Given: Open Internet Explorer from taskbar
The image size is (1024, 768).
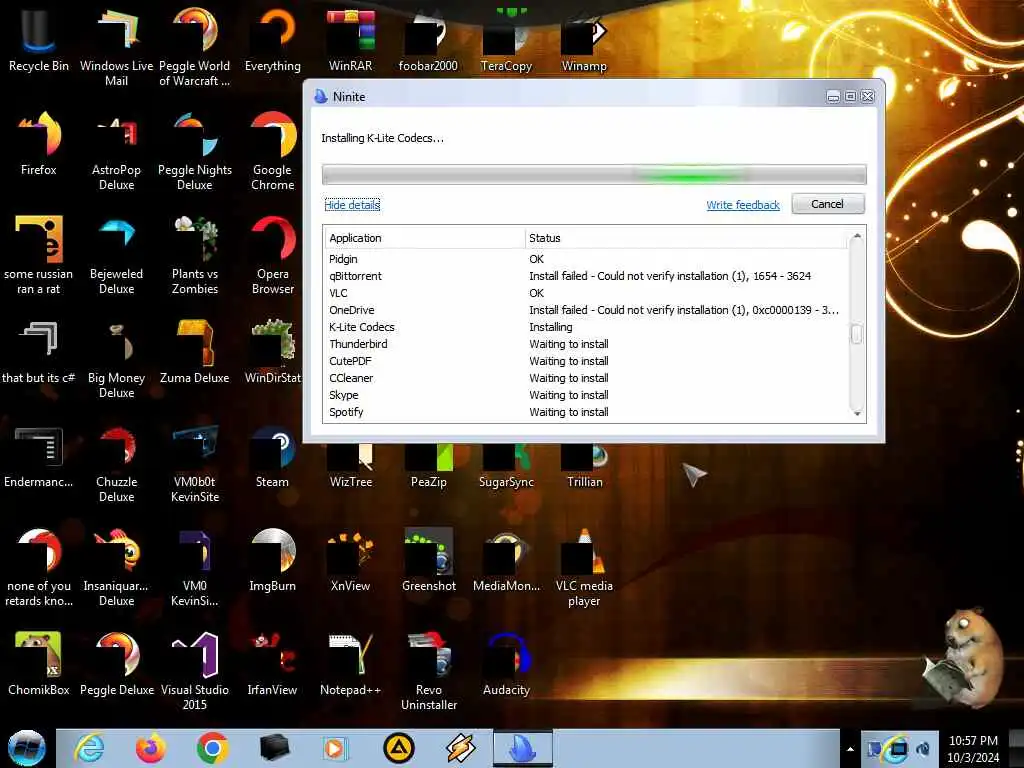Looking at the screenshot, I should tap(89, 748).
